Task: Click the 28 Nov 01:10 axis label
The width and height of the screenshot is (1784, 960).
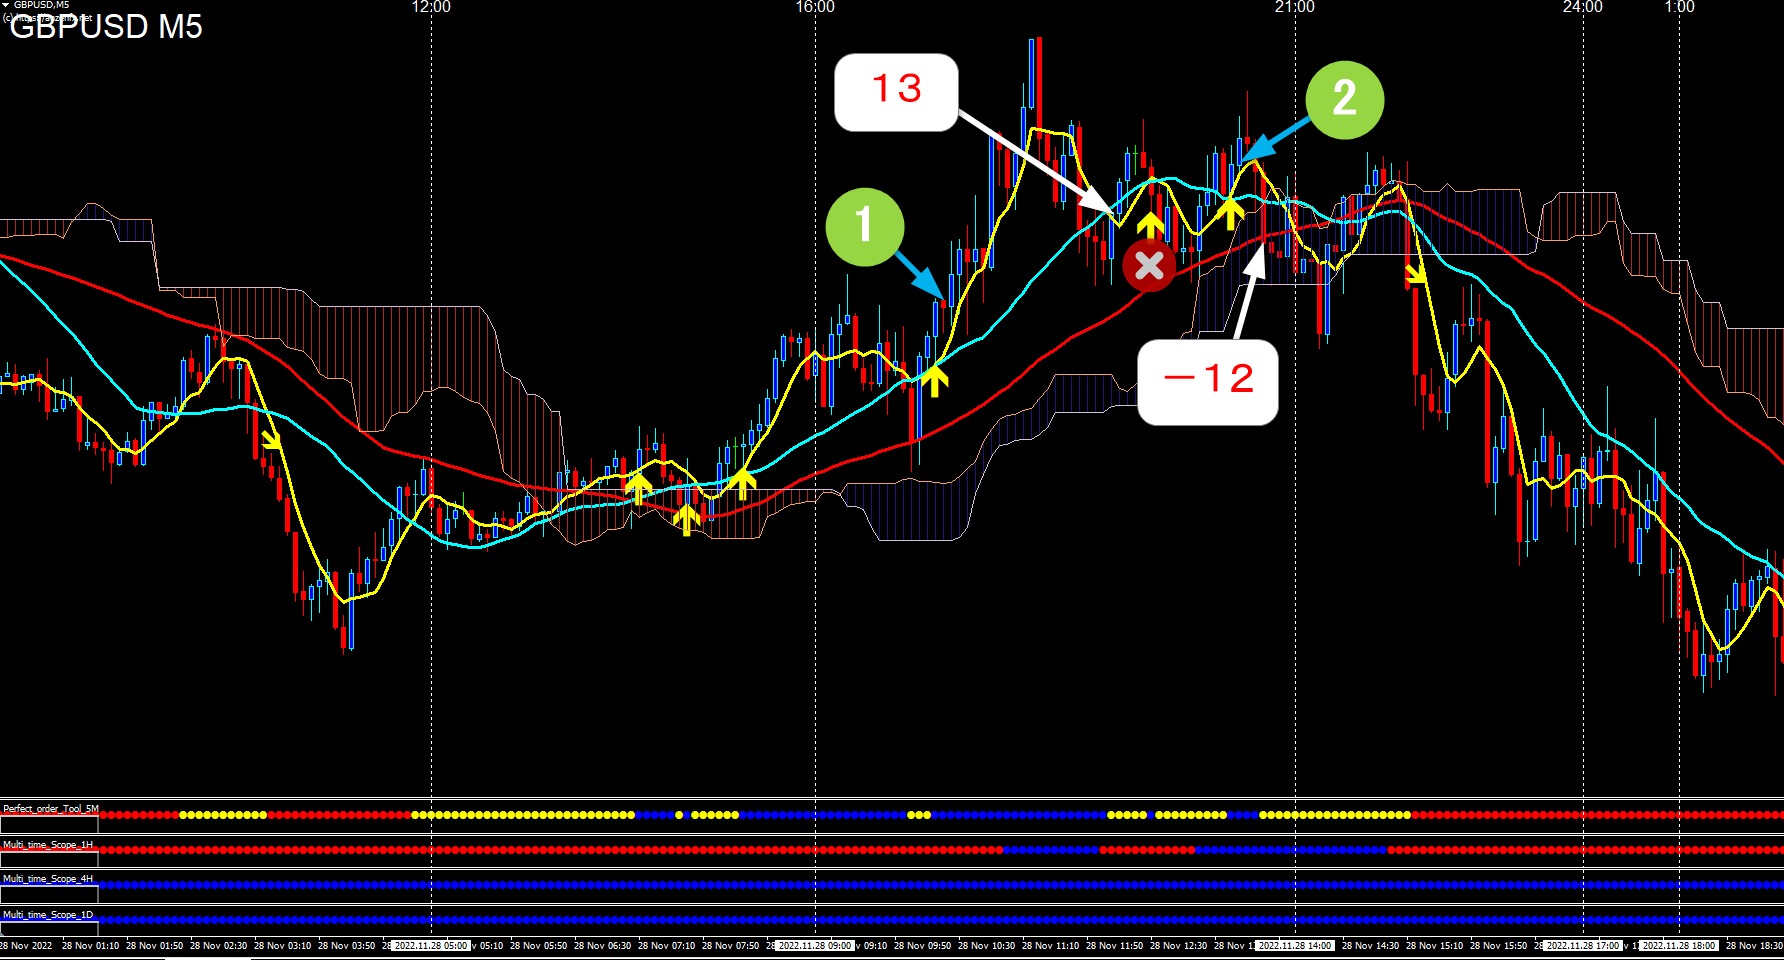Action: click(90, 945)
